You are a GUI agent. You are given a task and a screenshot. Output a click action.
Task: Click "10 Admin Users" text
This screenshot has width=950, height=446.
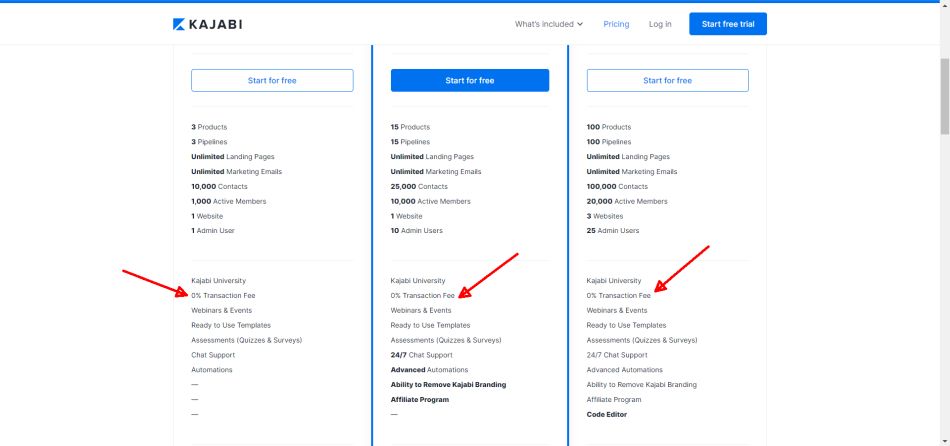point(417,231)
